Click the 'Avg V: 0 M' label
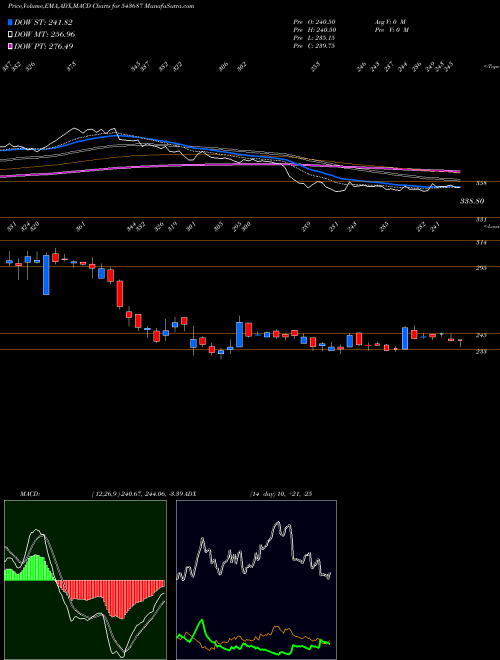The height and width of the screenshot is (660, 500). point(389,22)
